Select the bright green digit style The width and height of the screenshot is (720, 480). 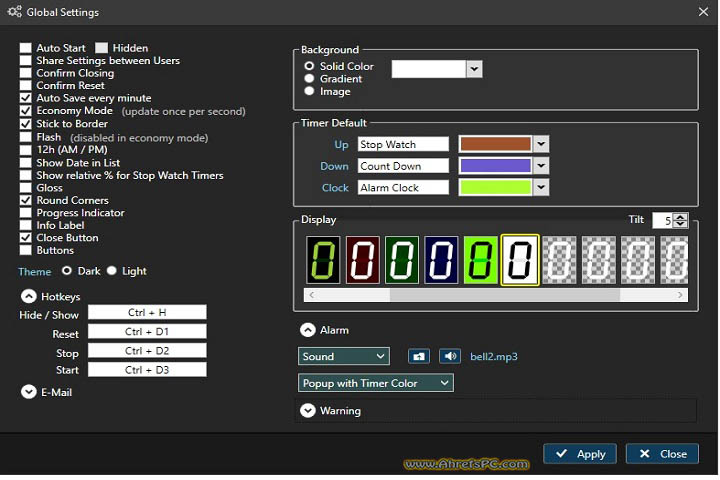(x=480, y=260)
